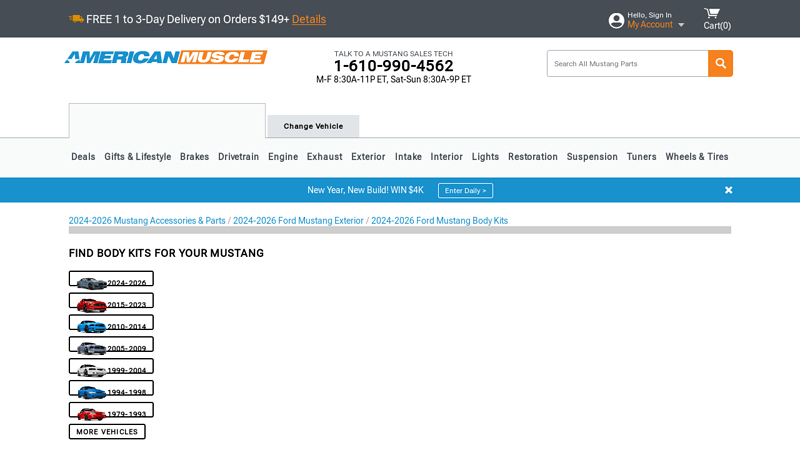Viewport: 800px width, 450px height.
Task: Click the Search All Mustang Parts field
Action: (x=627, y=64)
